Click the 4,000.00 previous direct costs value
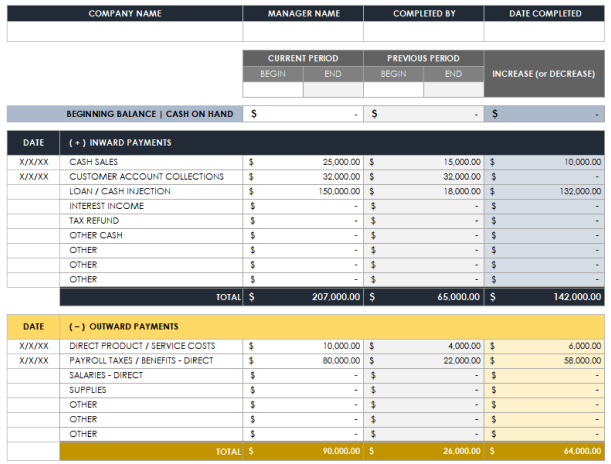This screenshot has width=611, height=464. point(464,346)
